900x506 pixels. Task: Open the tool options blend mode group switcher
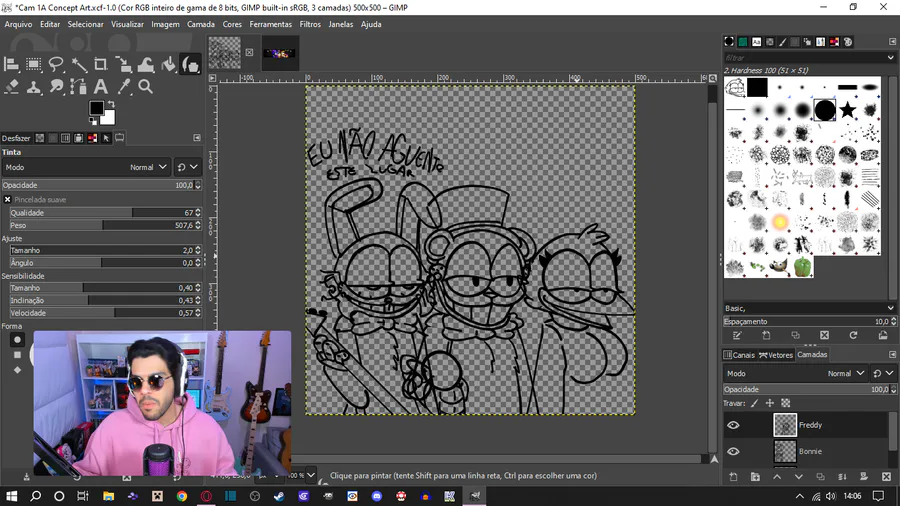coord(187,168)
